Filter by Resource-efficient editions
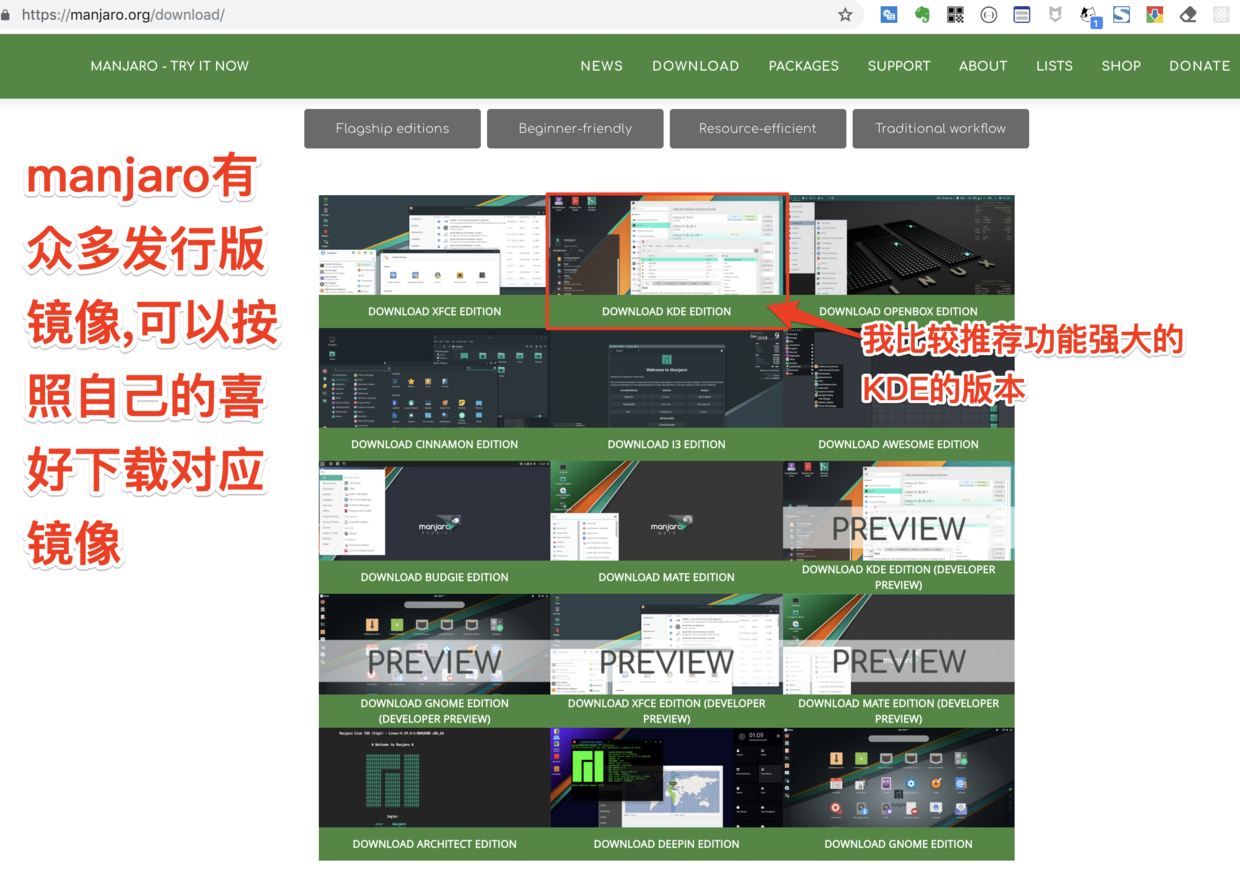1240x871 pixels. pos(758,128)
